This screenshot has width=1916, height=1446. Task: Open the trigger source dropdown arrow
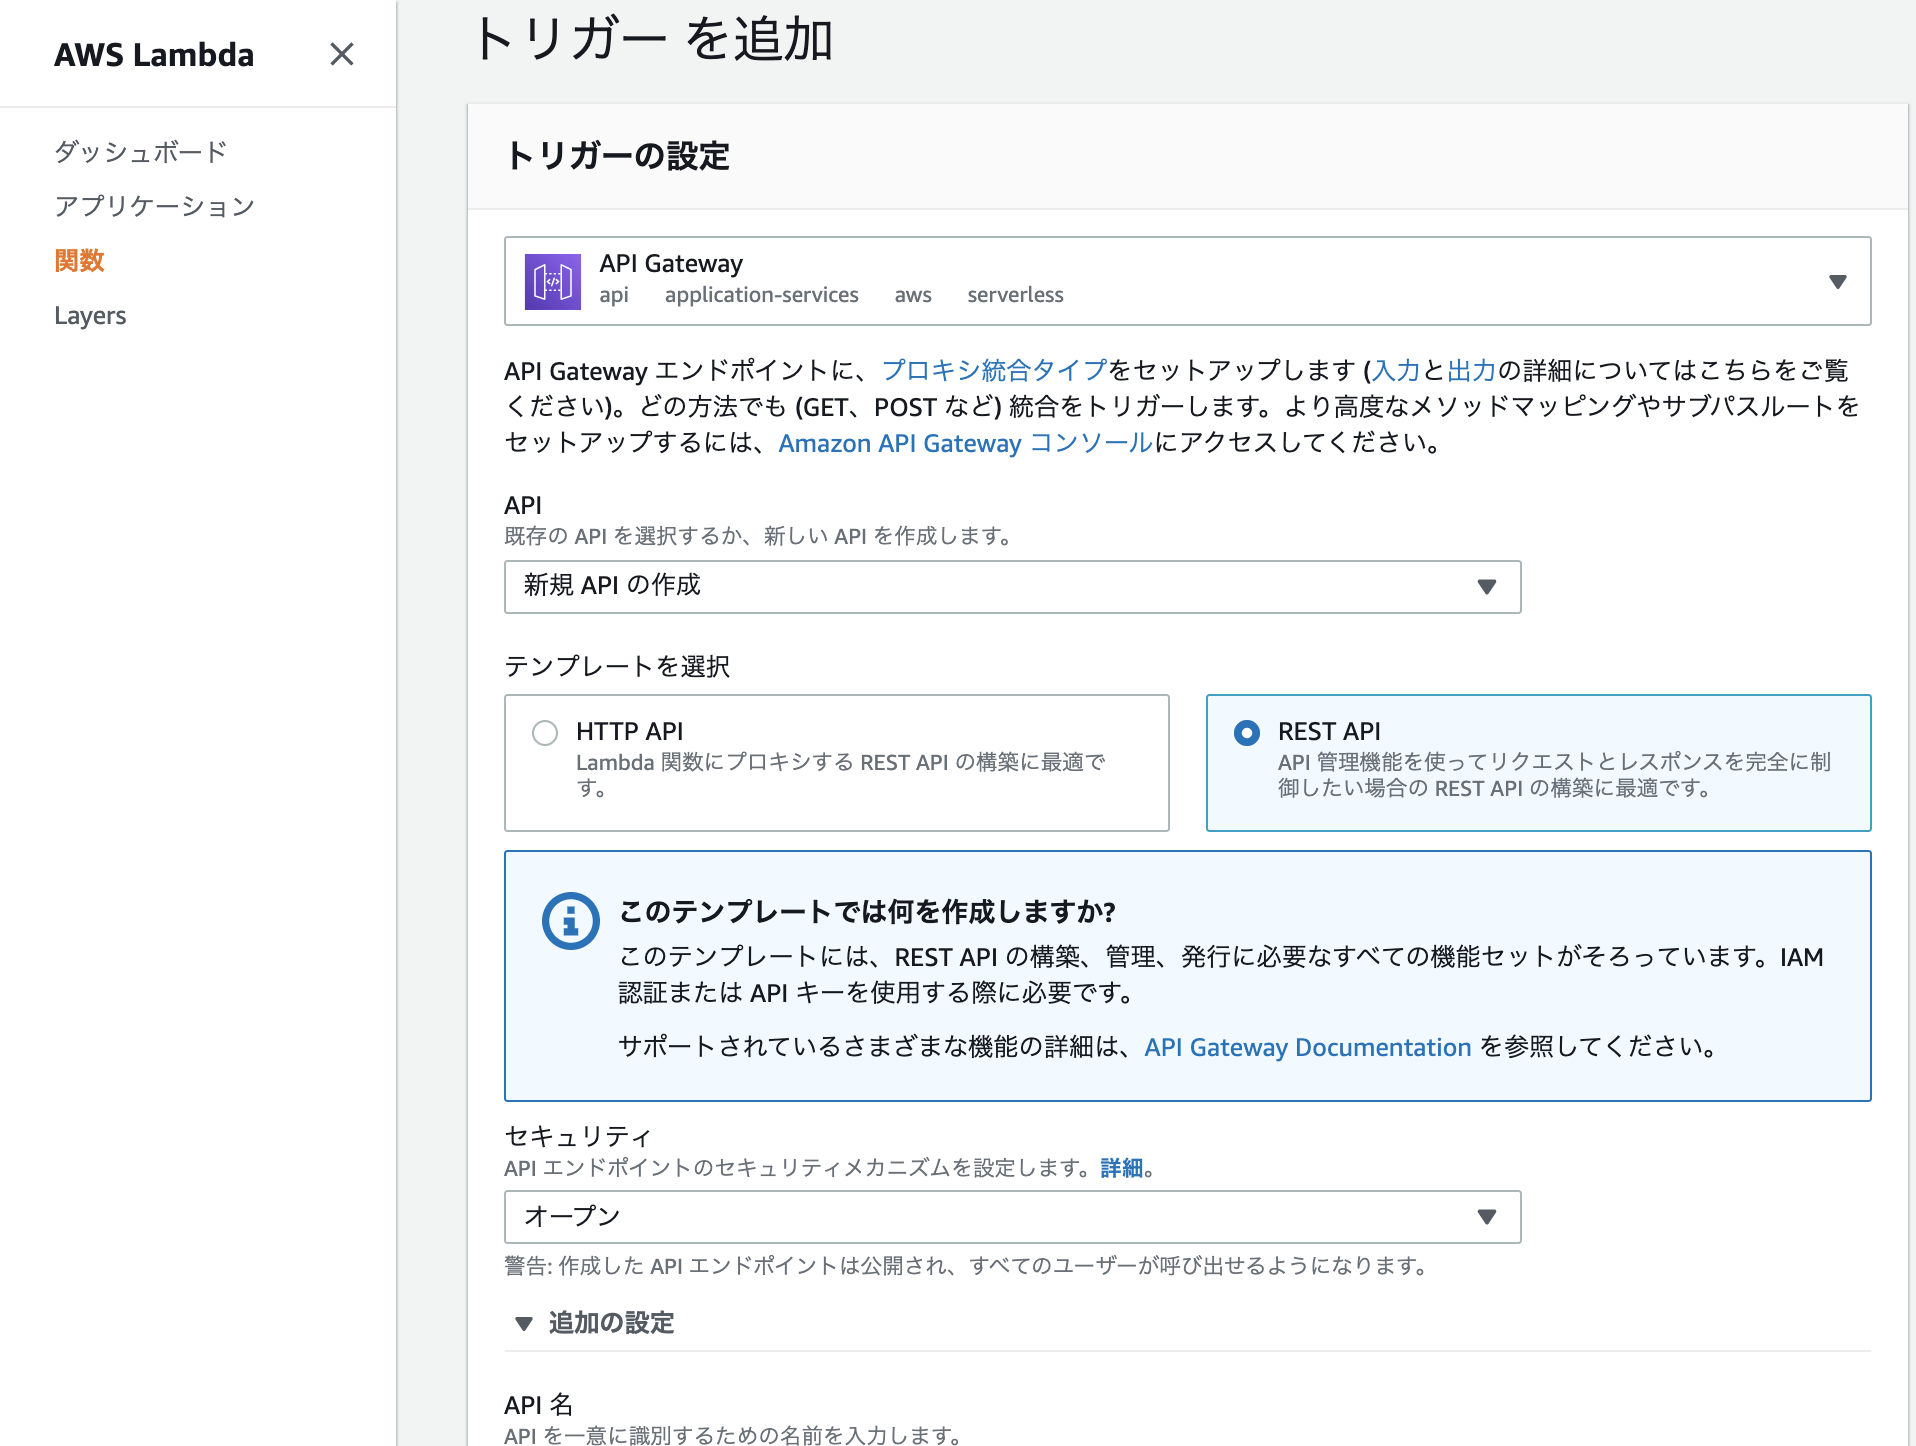[x=1837, y=282]
